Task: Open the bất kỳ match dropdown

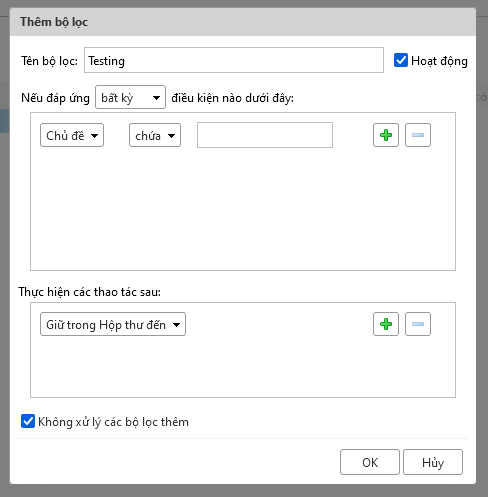Action: [130, 97]
